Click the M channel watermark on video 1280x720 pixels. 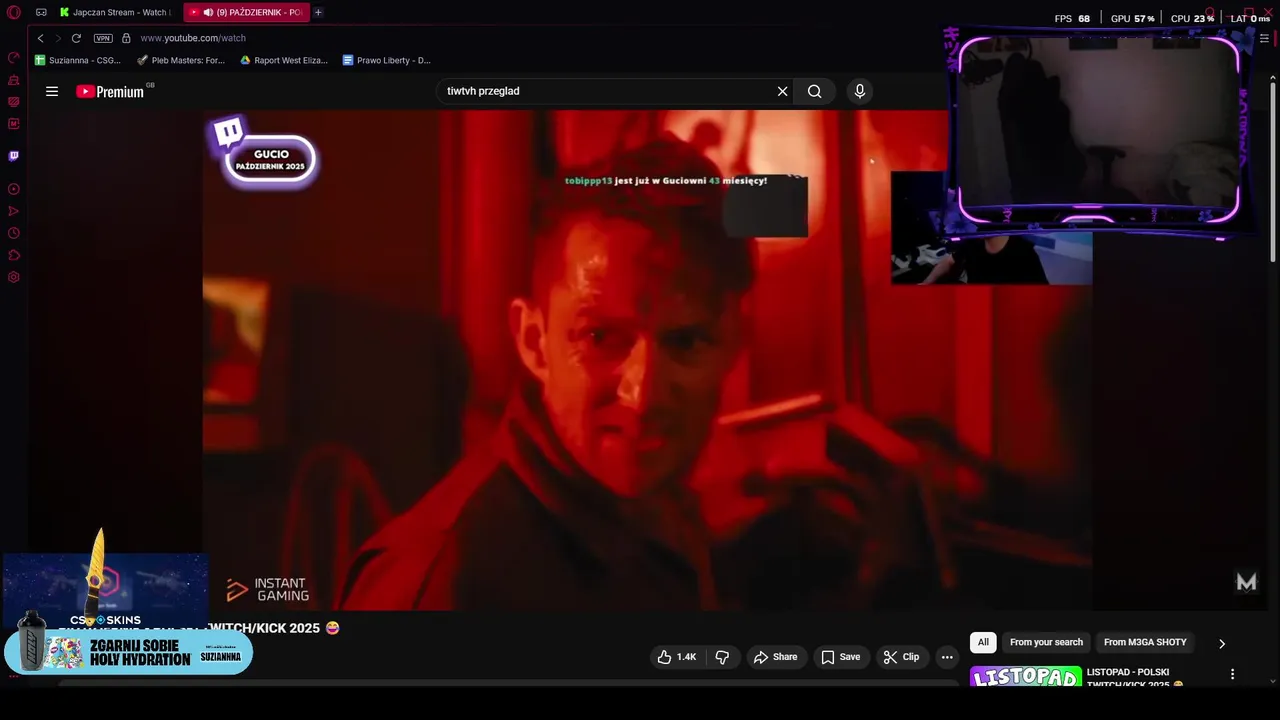coord(1246,582)
